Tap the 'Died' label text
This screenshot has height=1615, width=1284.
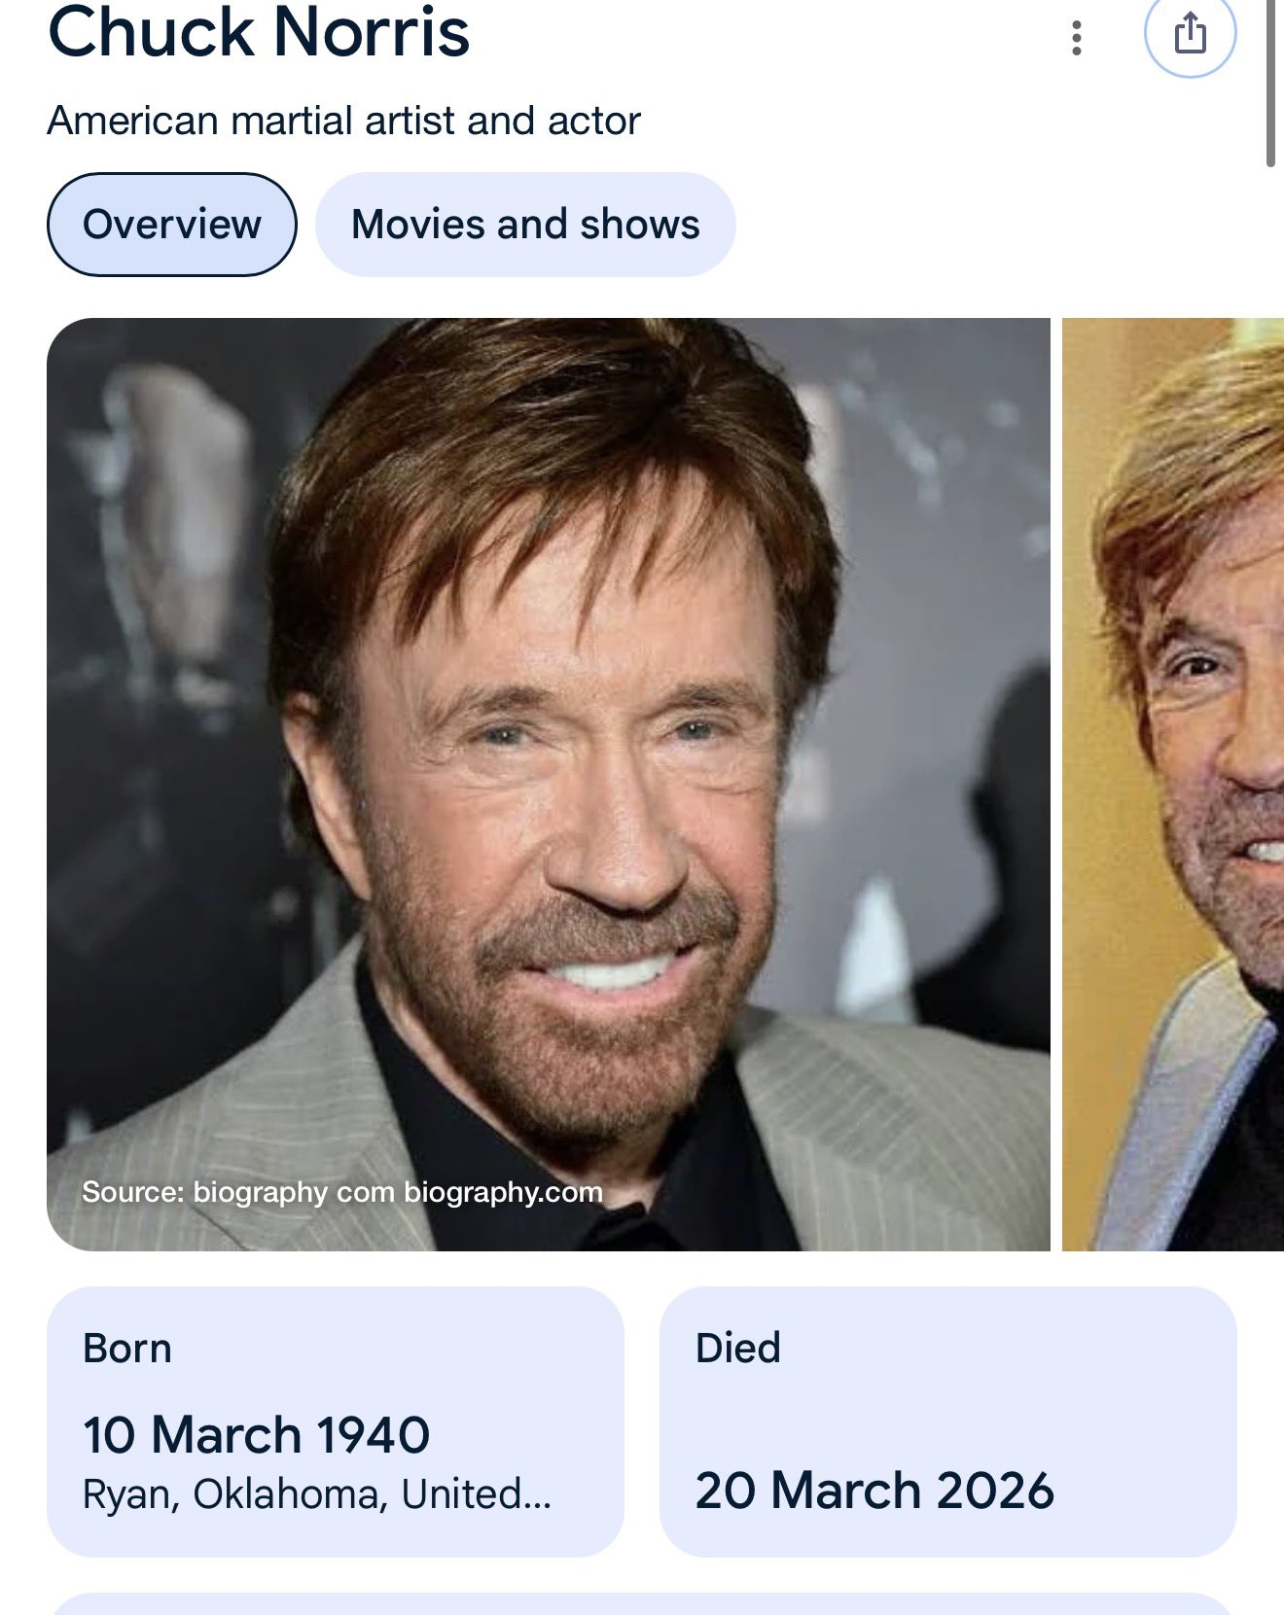tap(738, 1348)
